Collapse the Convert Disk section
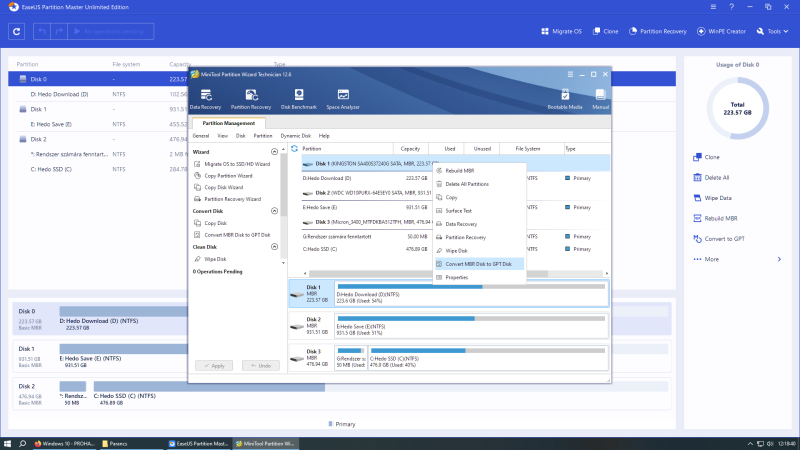Image resolution: width=800 pixels, height=450 pixels. (274, 211)
